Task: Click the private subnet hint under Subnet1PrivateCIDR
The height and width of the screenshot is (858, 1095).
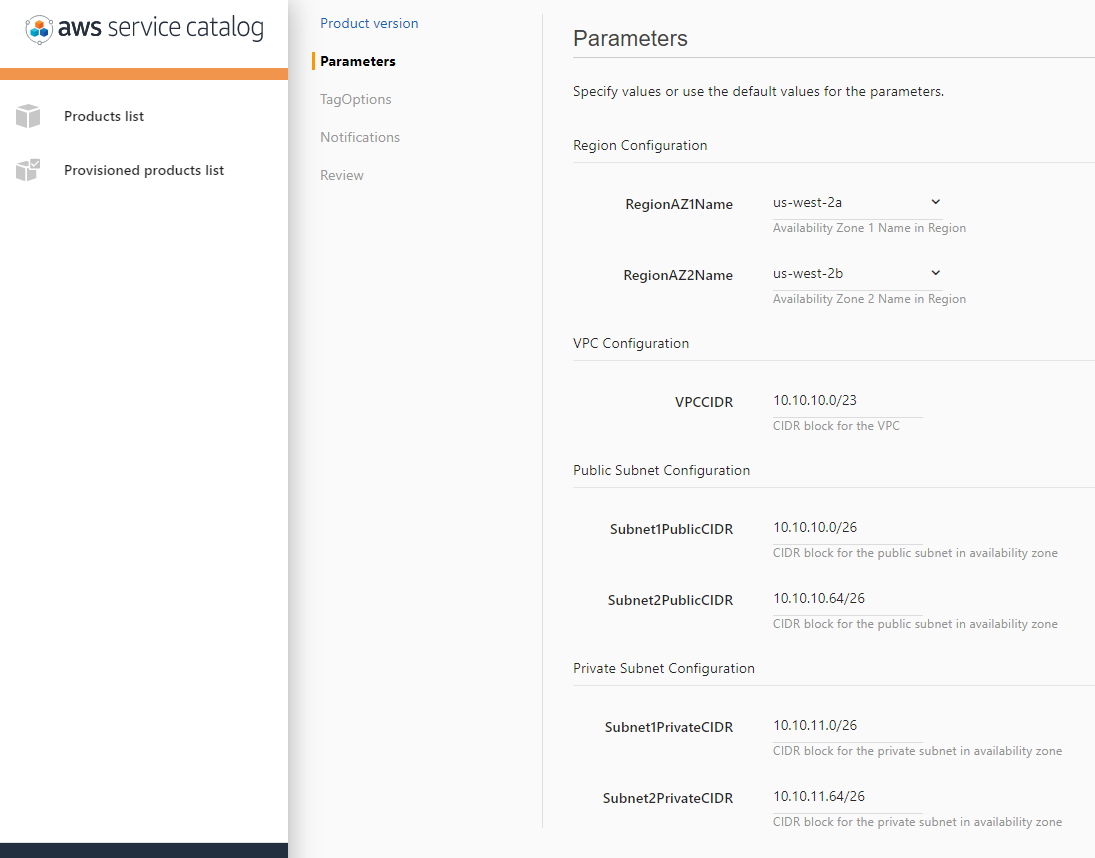Action: click(x=917, y=751)
